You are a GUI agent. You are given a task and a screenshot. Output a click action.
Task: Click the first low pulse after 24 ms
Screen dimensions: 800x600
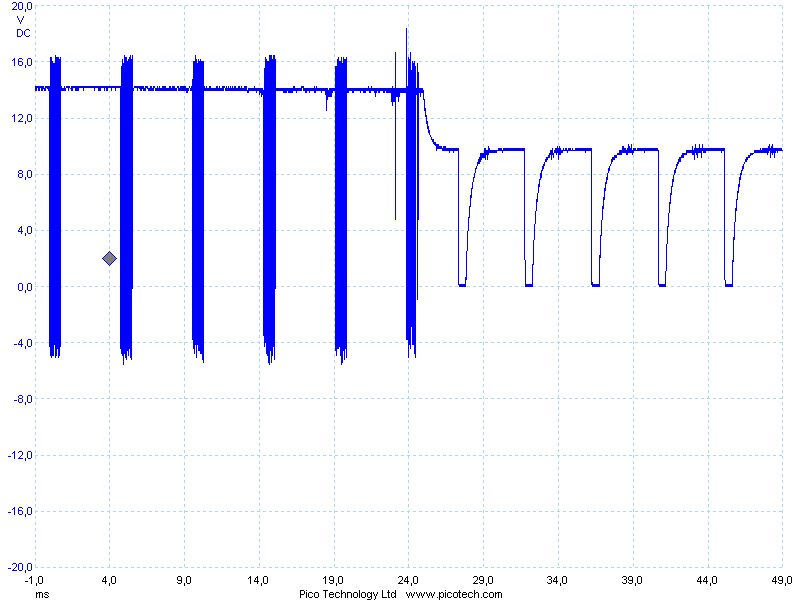[461, 284]
